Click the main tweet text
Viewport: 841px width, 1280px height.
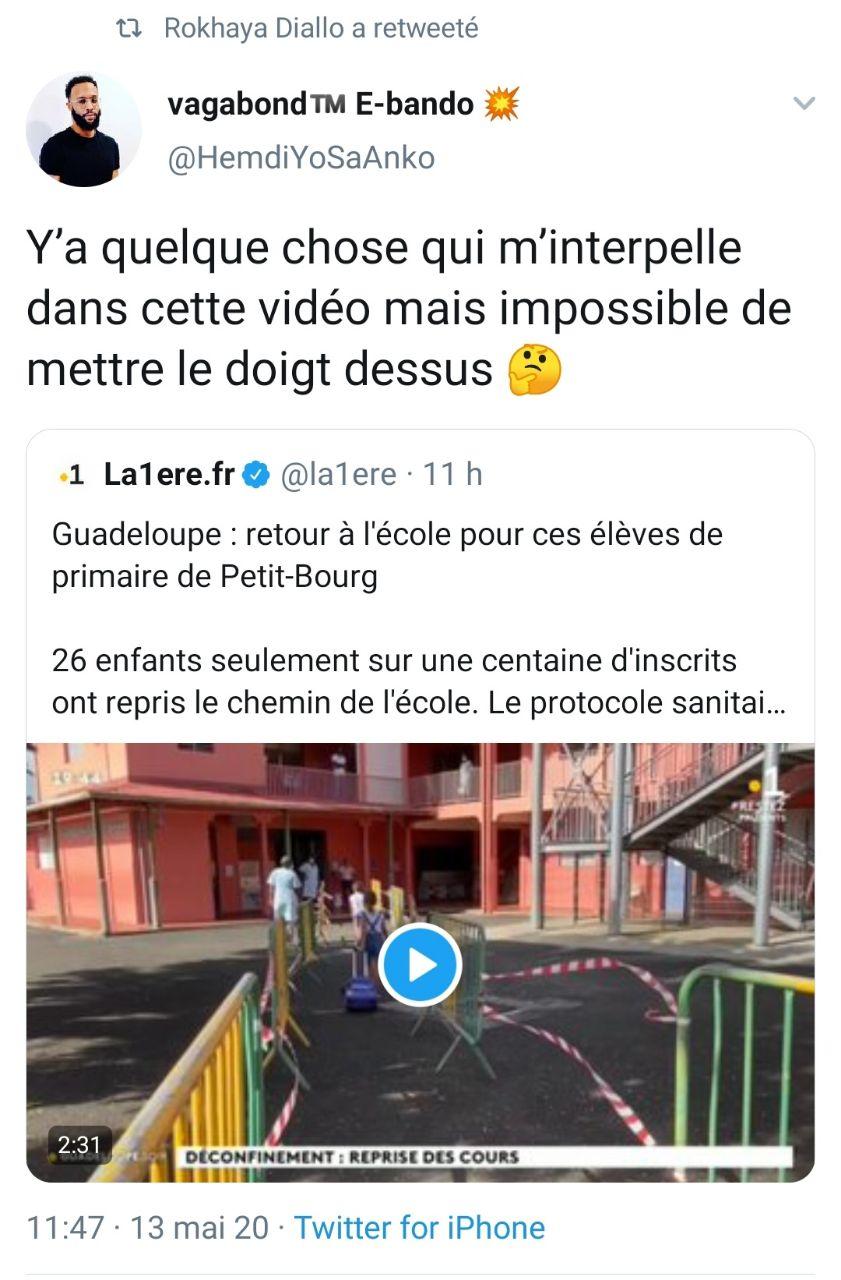pyautogui.click(x=409, y=309)
